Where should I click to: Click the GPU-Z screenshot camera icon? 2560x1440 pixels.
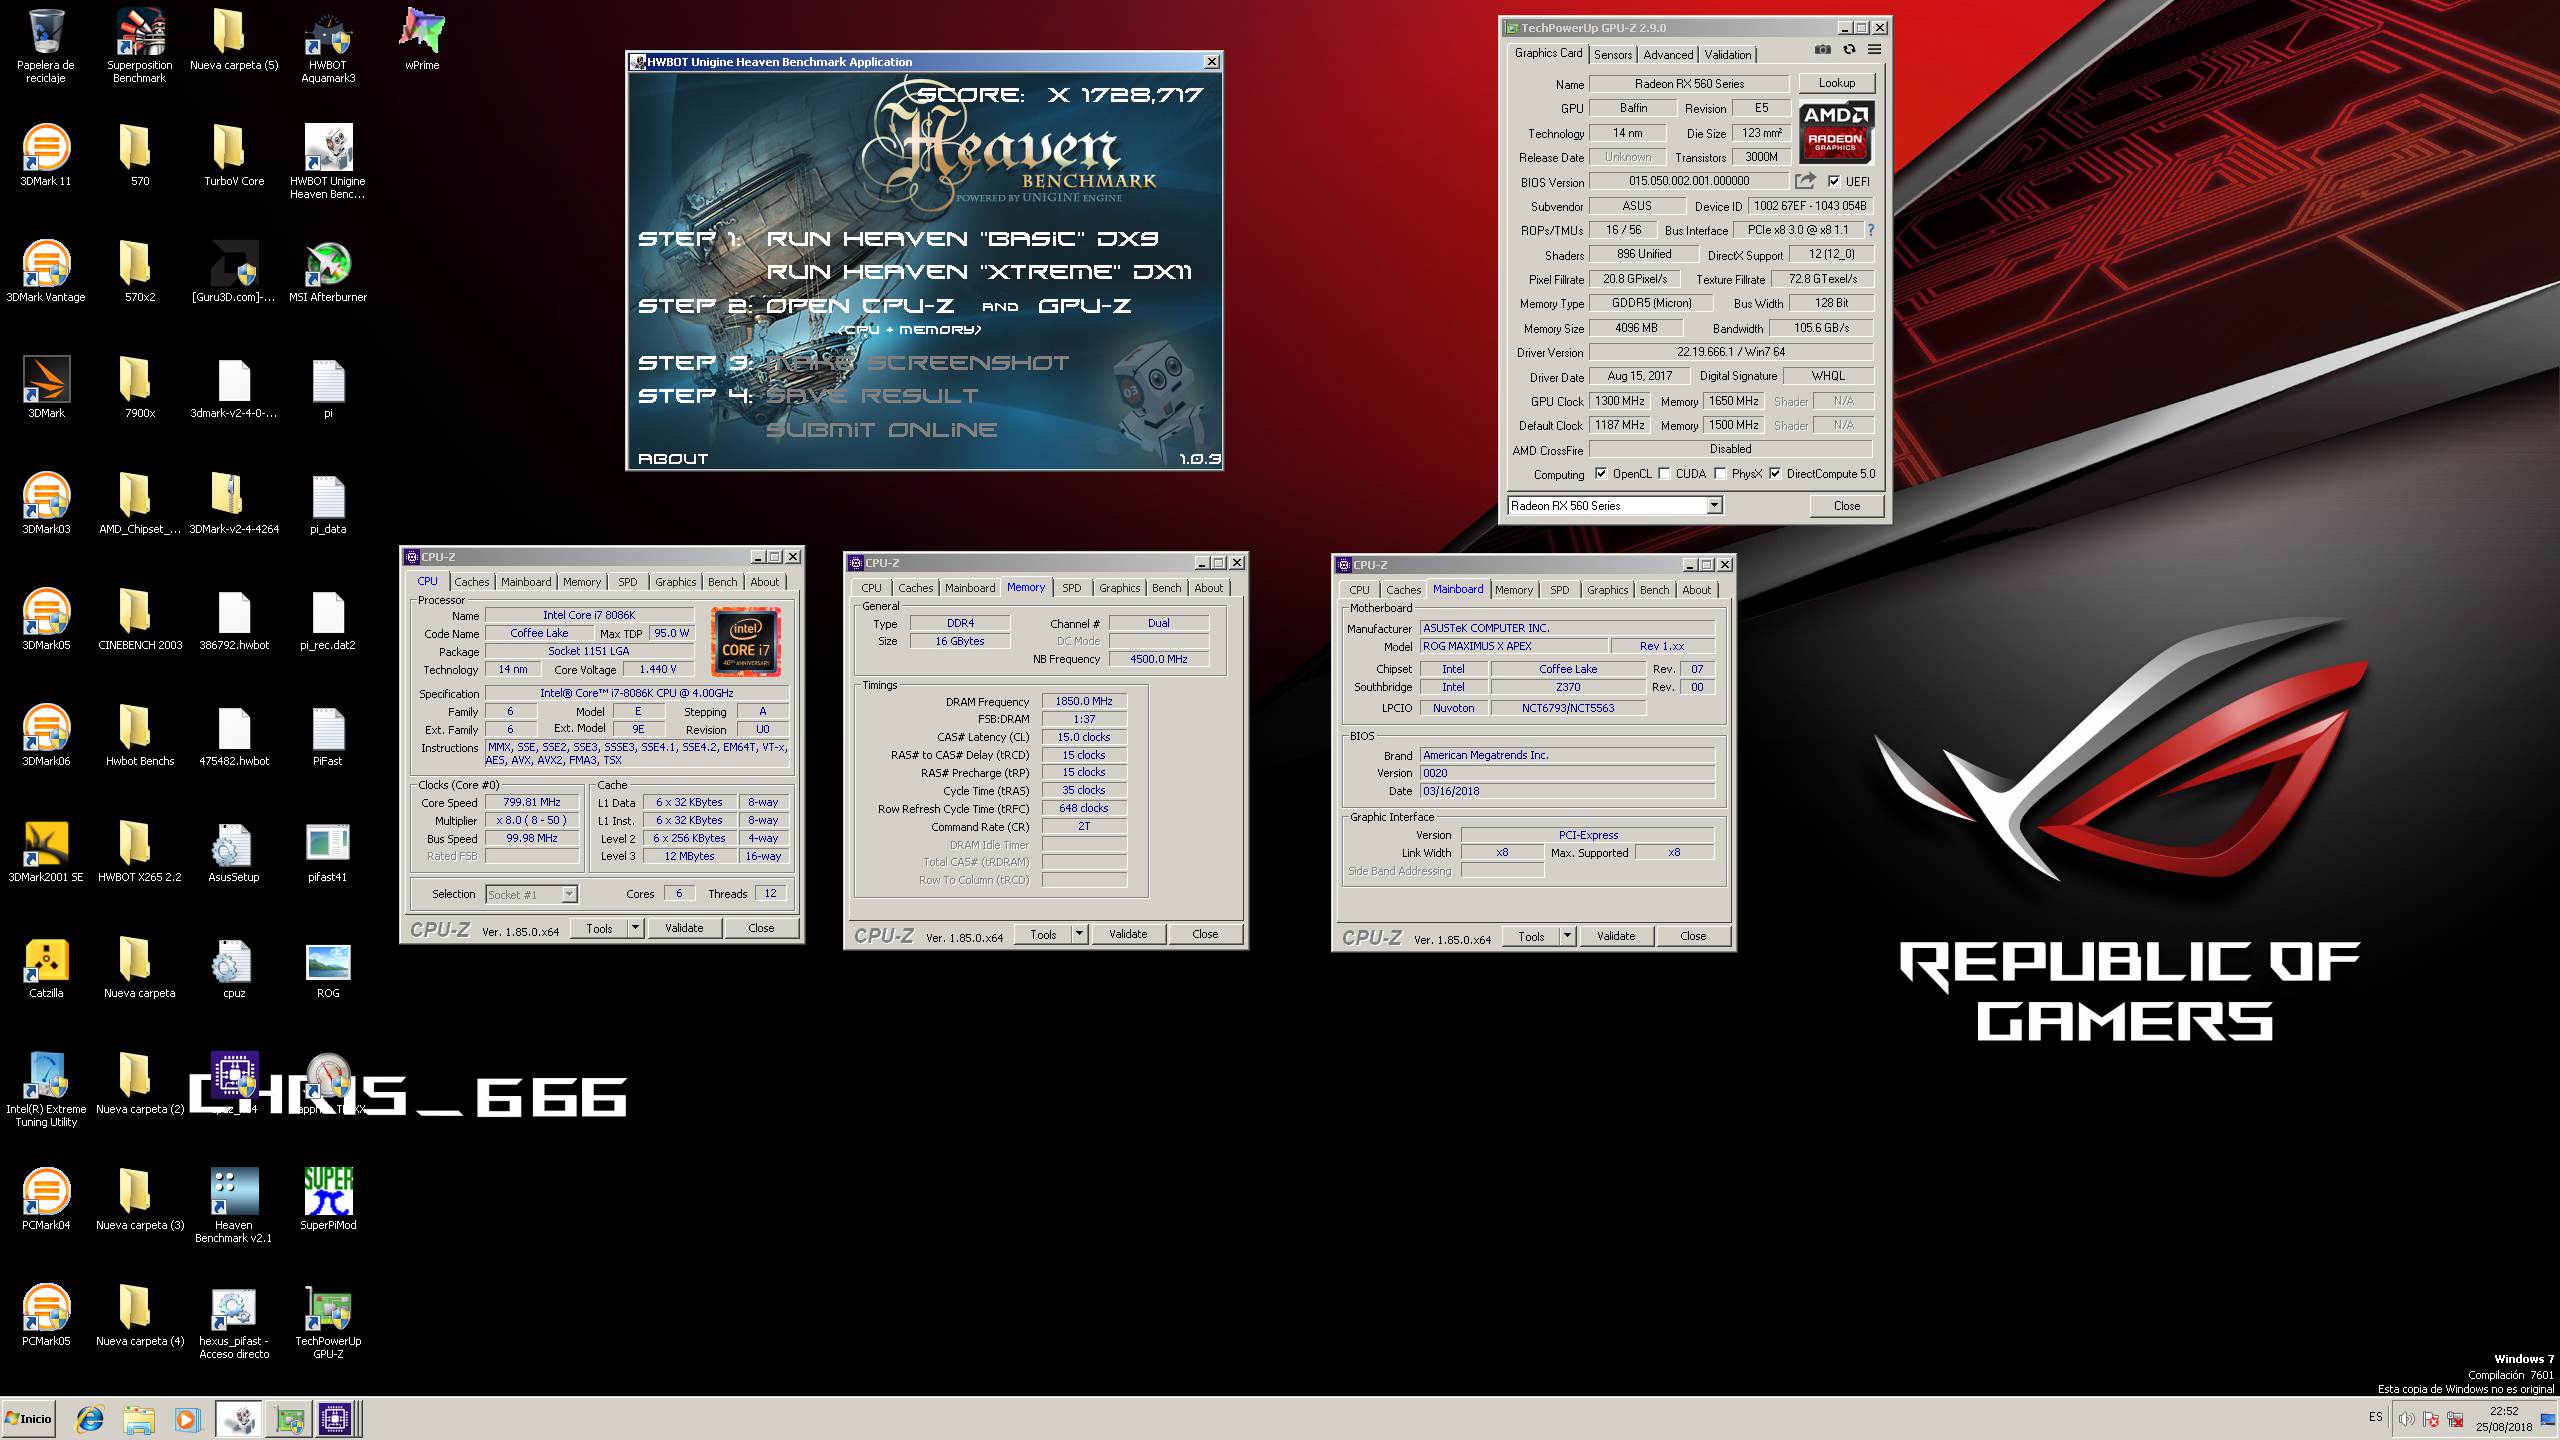tap(1823, 50)
